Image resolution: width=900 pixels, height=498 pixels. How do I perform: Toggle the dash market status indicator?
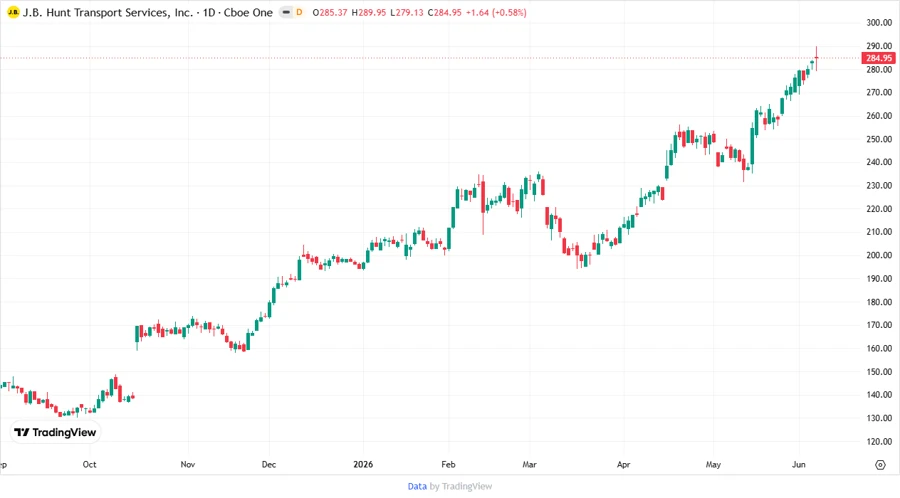[286, 12]
